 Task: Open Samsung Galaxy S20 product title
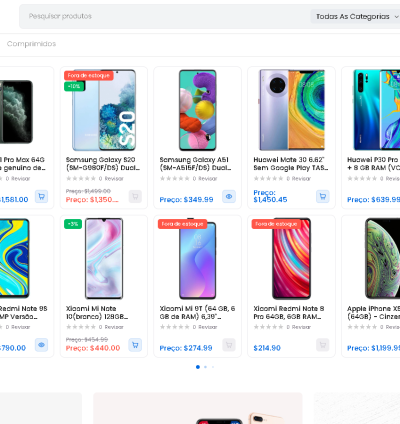[103, 164]
